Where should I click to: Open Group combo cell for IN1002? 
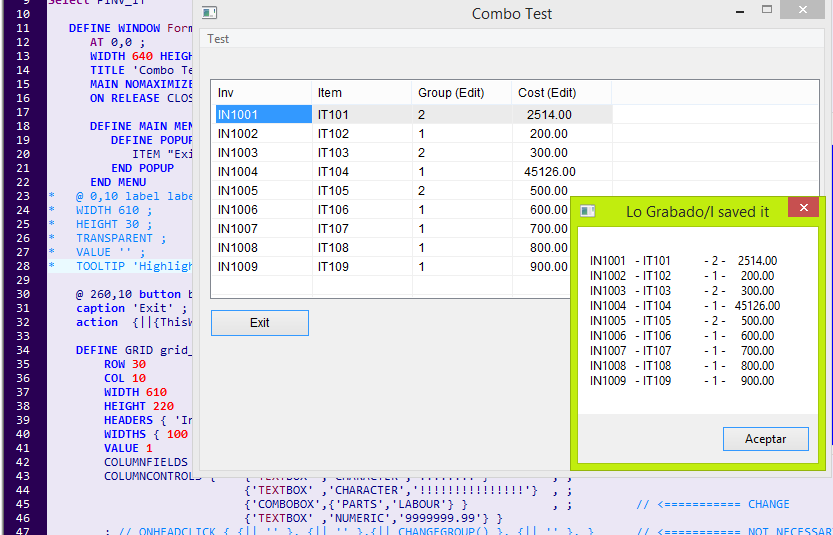pyautogui.click(x=461, y=134)
